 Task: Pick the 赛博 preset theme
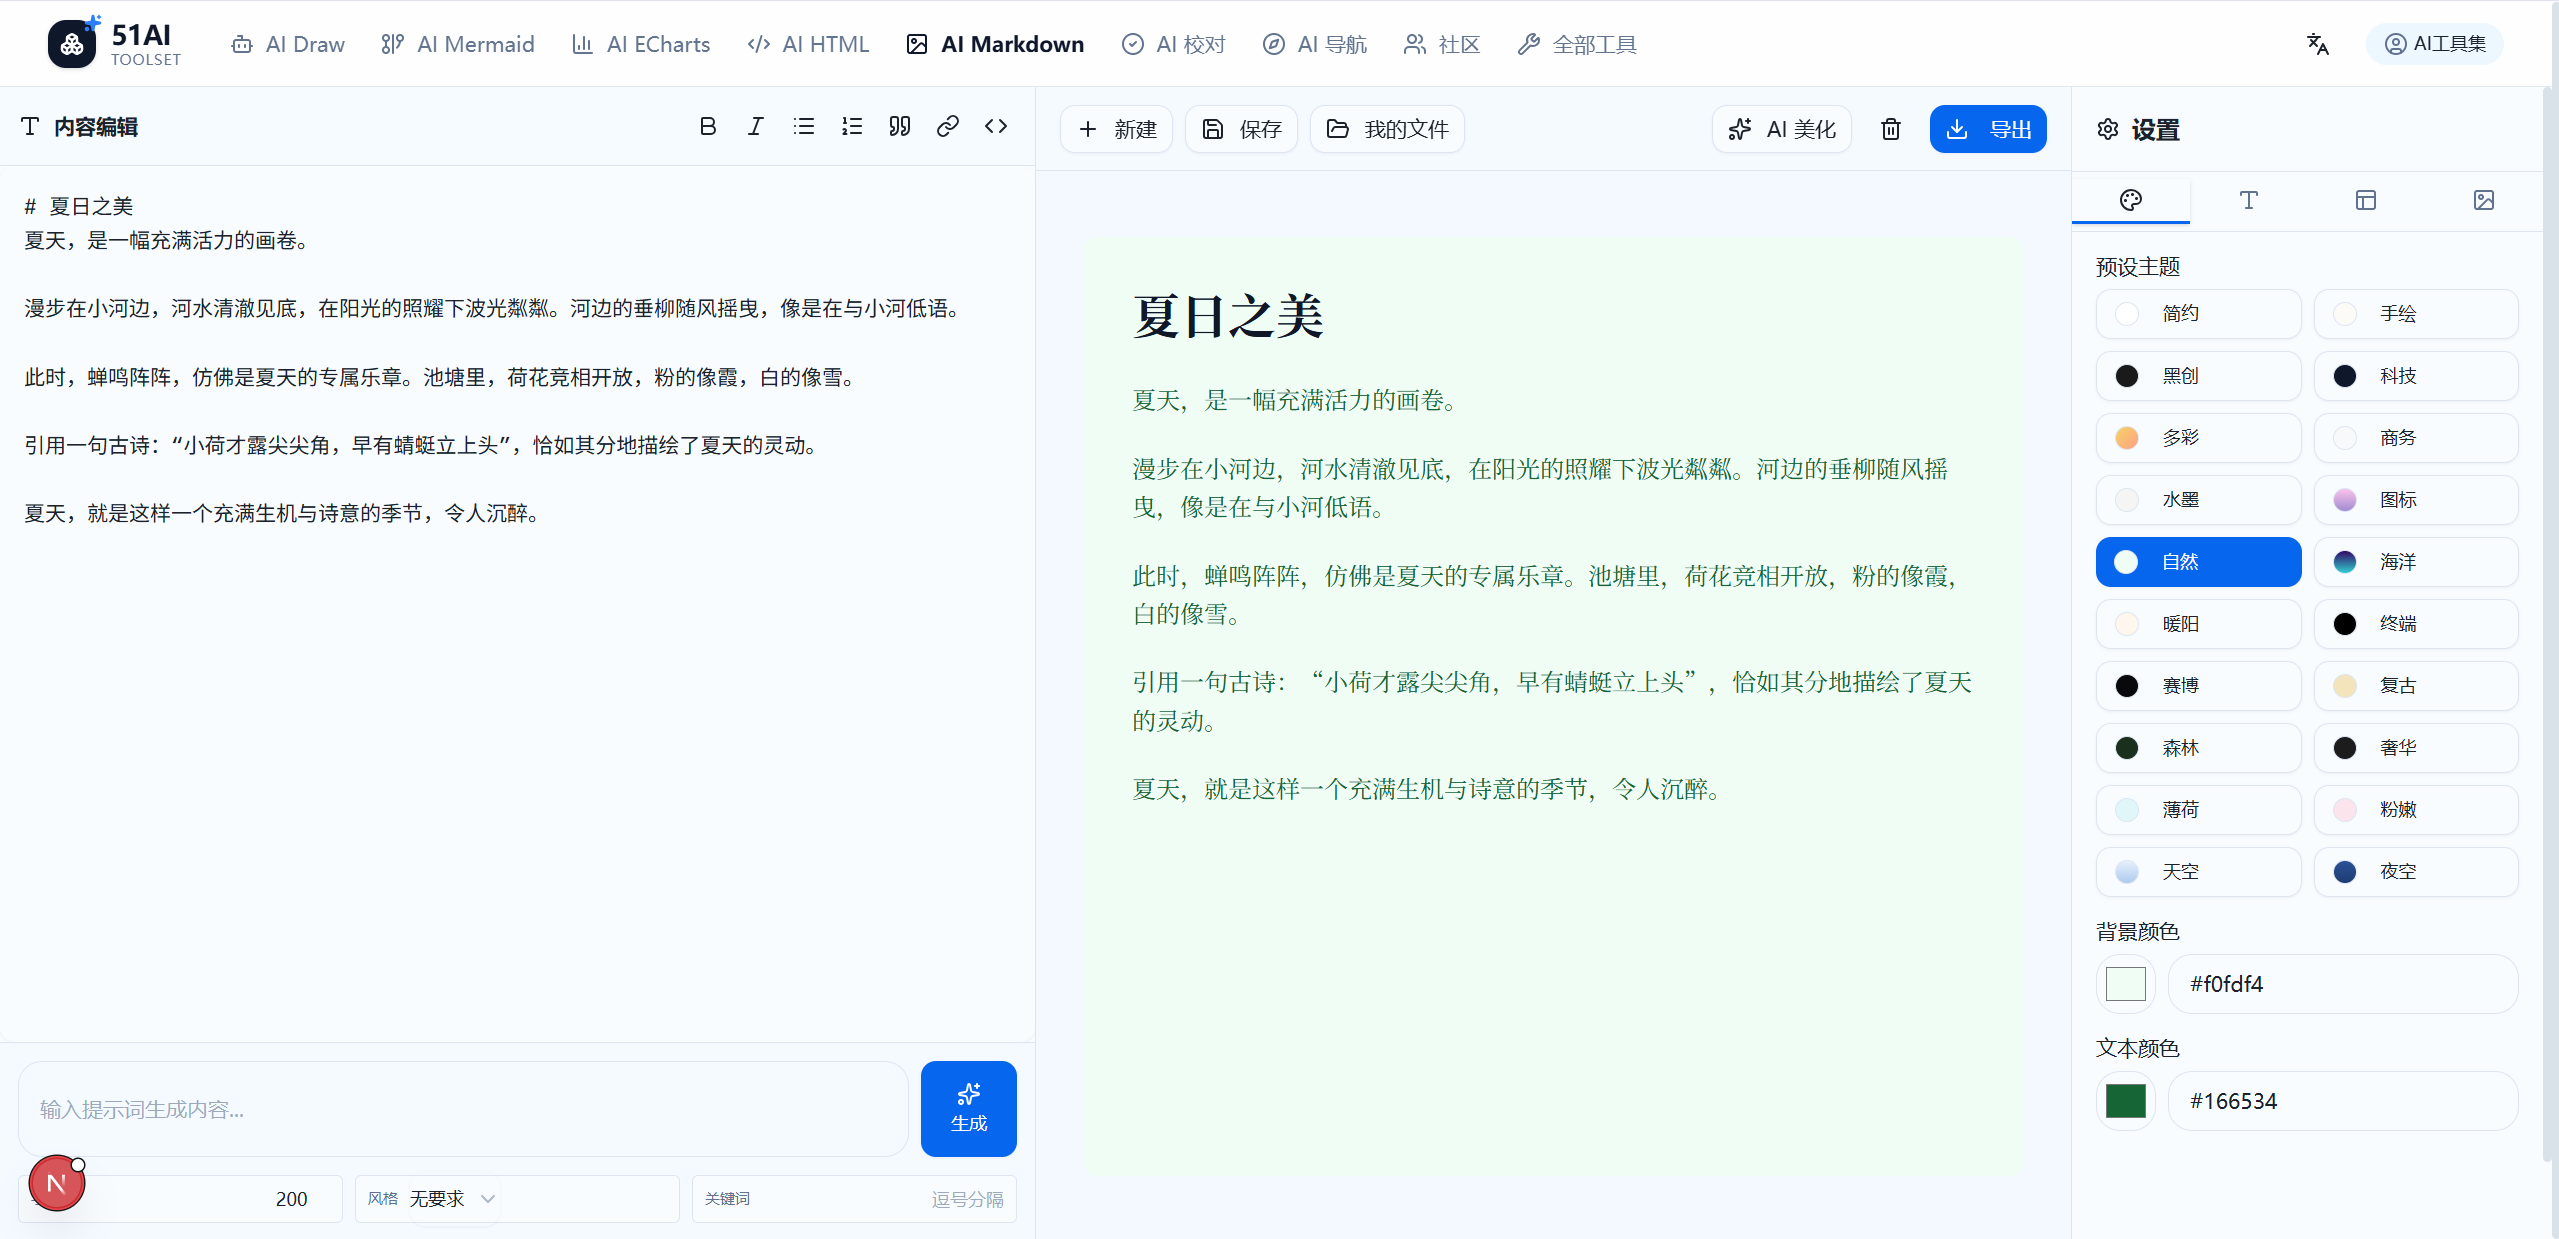click(2198, 686)
